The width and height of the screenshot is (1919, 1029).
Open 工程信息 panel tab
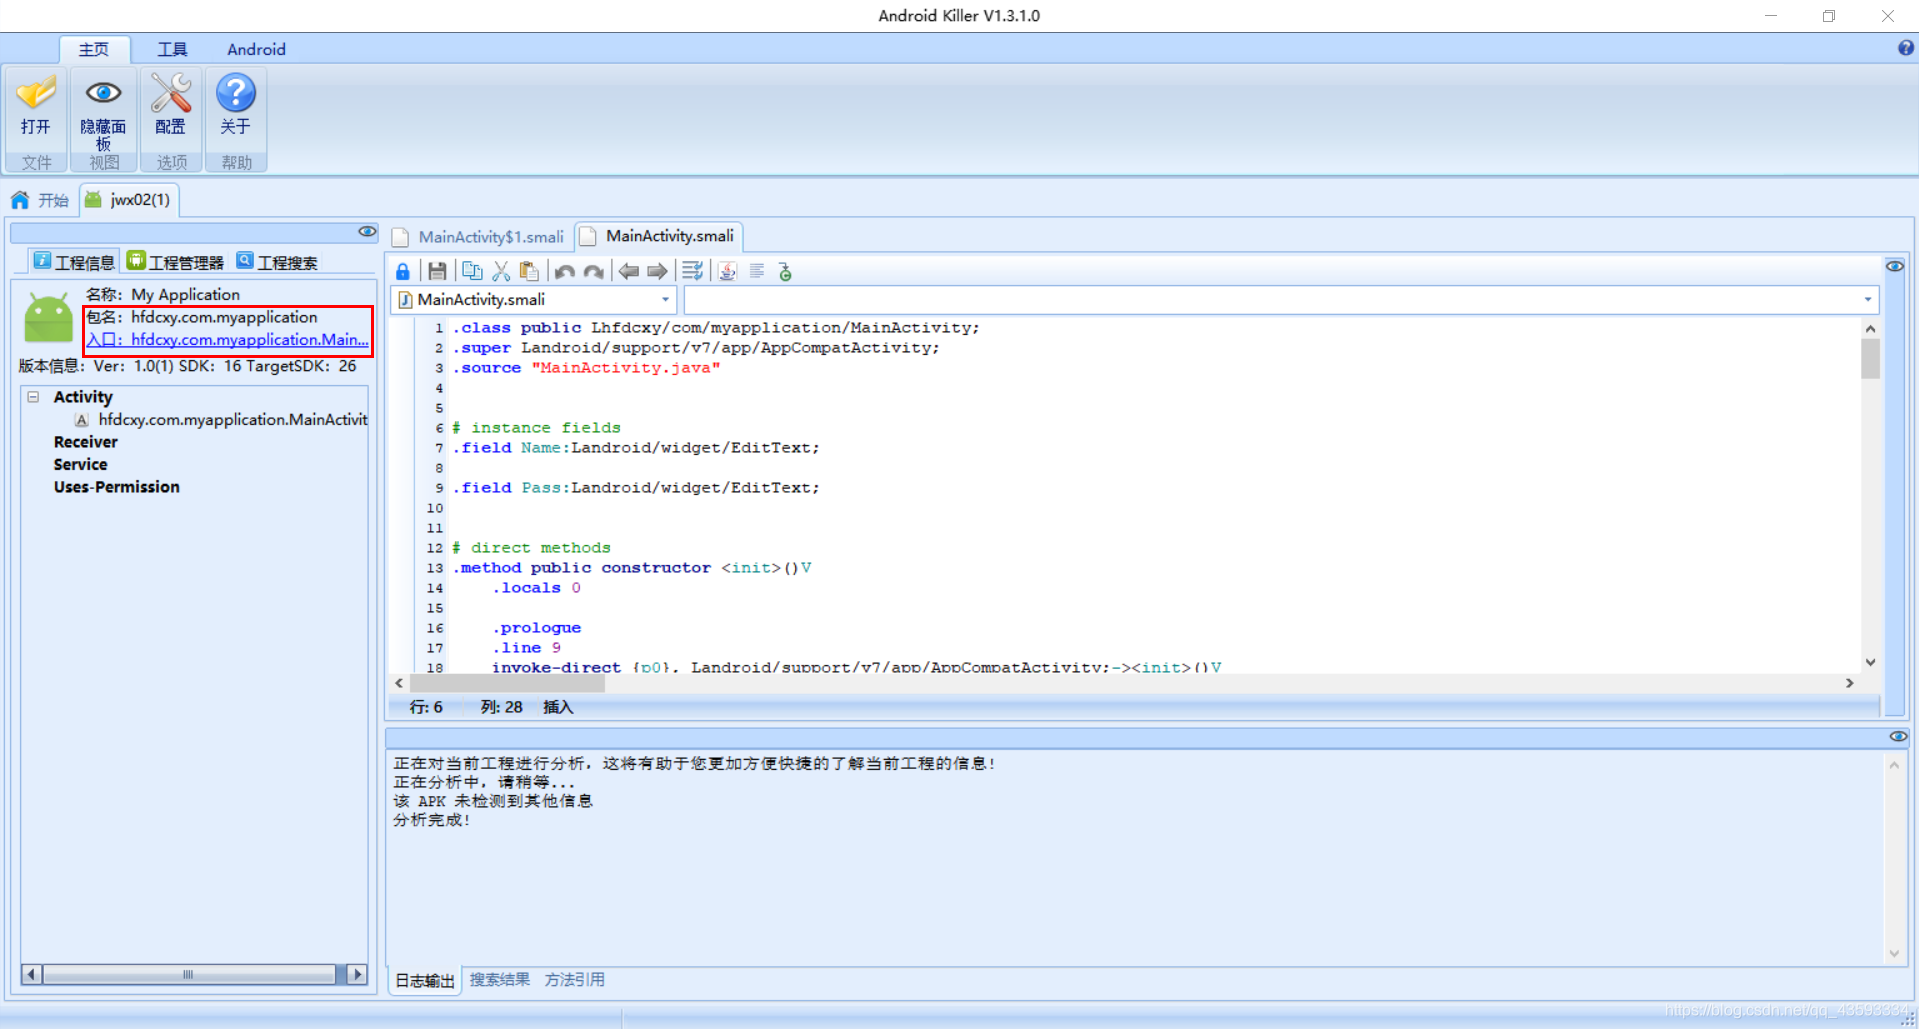(x=74, y=262)
